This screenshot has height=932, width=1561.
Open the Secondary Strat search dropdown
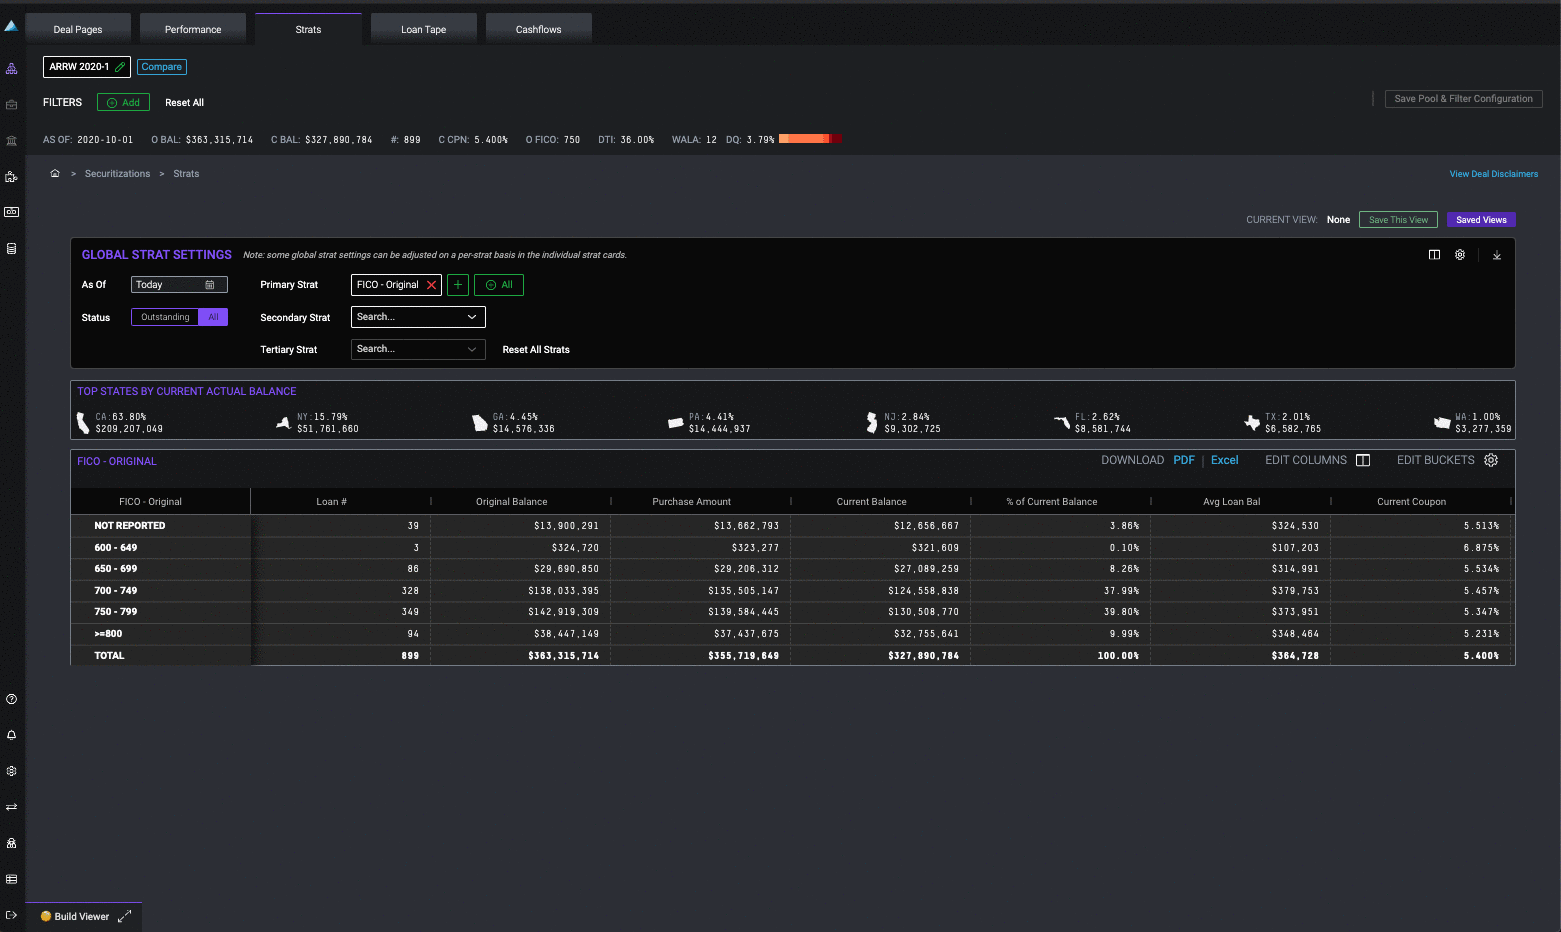coord(418,317)
